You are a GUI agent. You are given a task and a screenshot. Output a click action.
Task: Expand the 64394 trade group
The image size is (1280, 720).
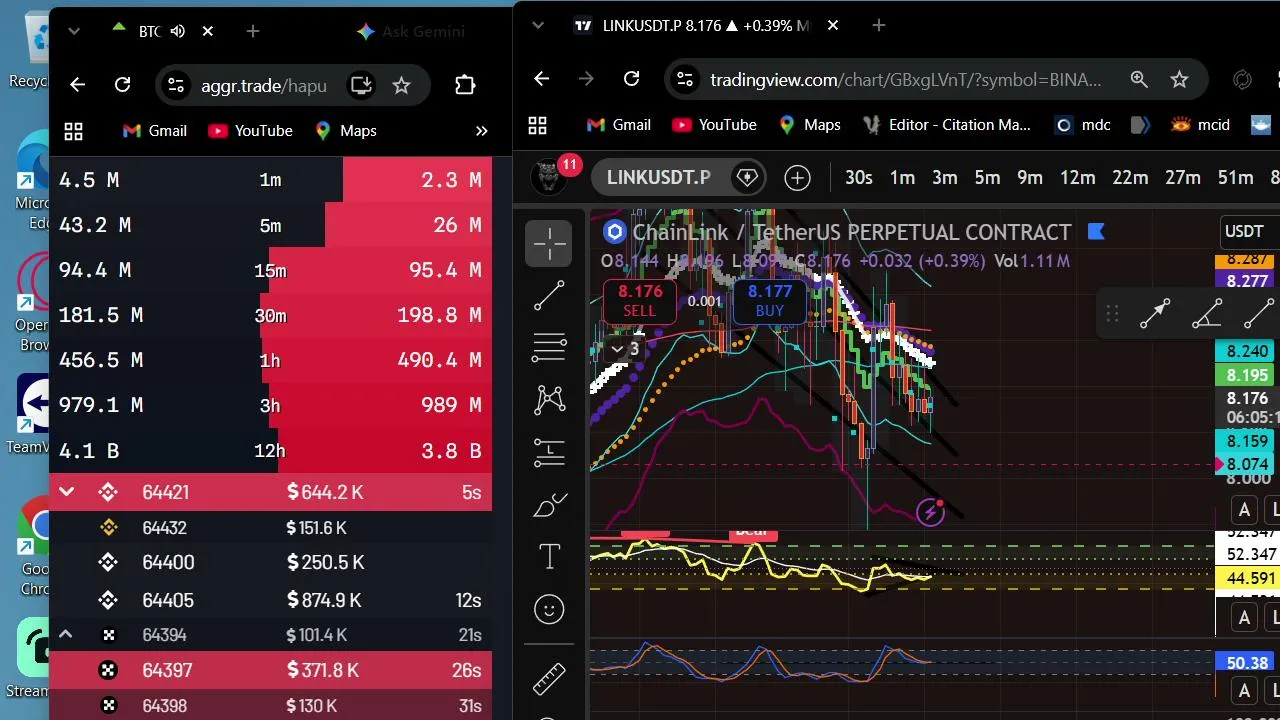(65, 635)
